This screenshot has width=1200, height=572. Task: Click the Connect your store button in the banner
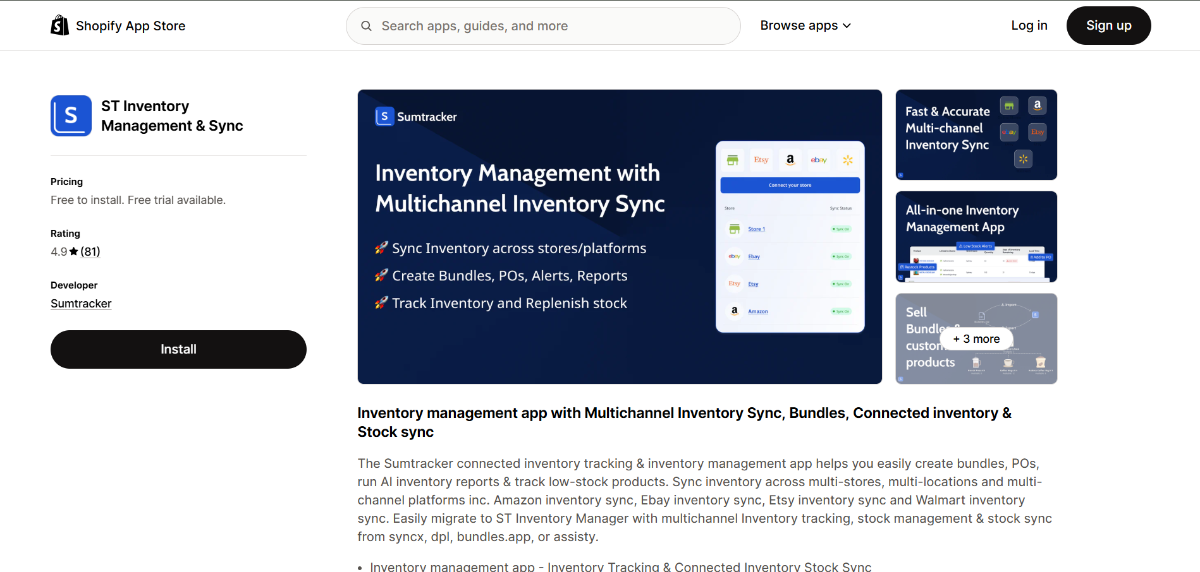[790, 185]
